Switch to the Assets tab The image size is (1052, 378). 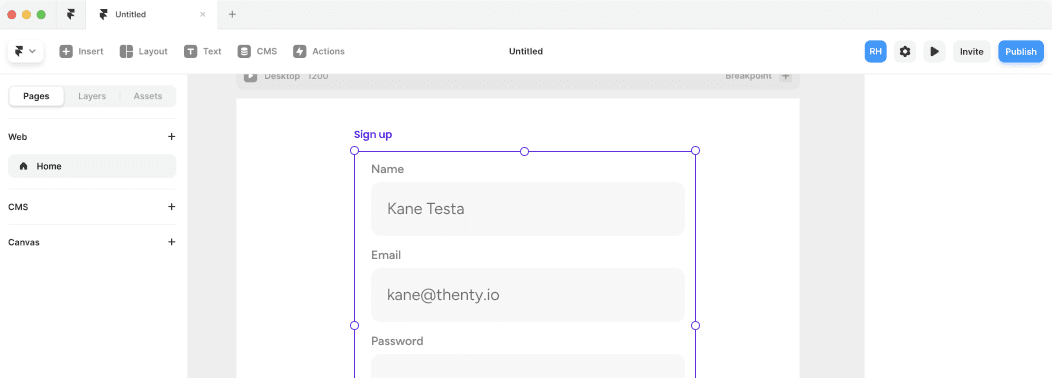coord(148,96)
